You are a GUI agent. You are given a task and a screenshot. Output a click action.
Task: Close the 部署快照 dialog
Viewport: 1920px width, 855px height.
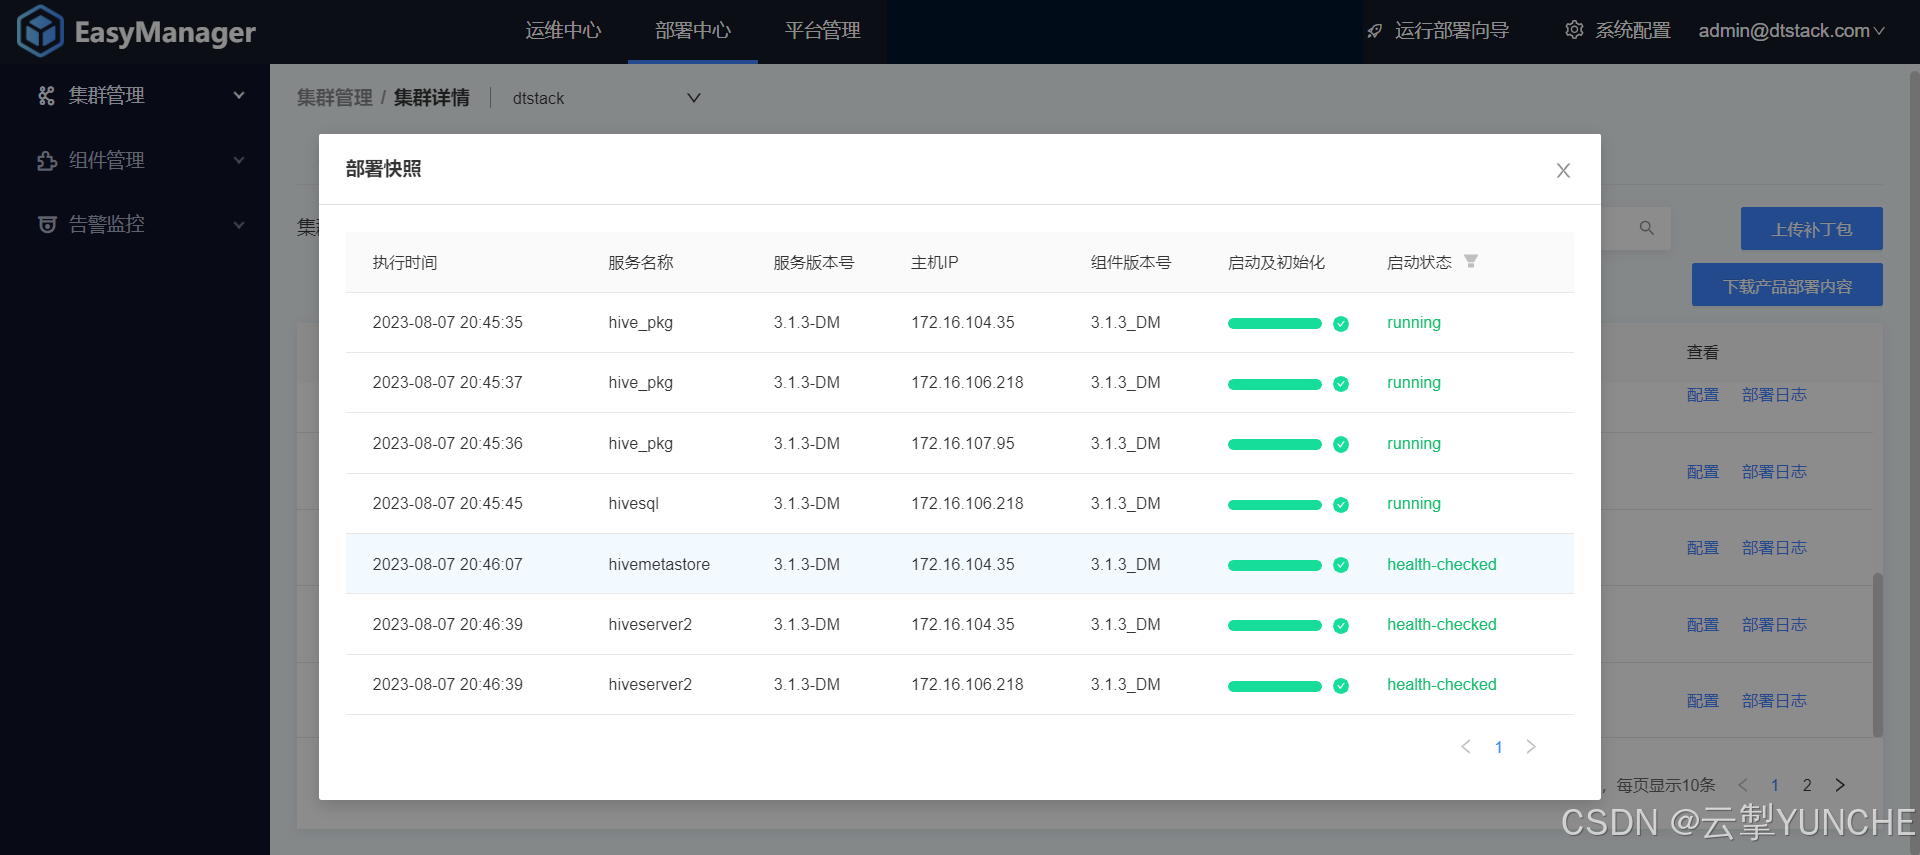(1563, 171)
